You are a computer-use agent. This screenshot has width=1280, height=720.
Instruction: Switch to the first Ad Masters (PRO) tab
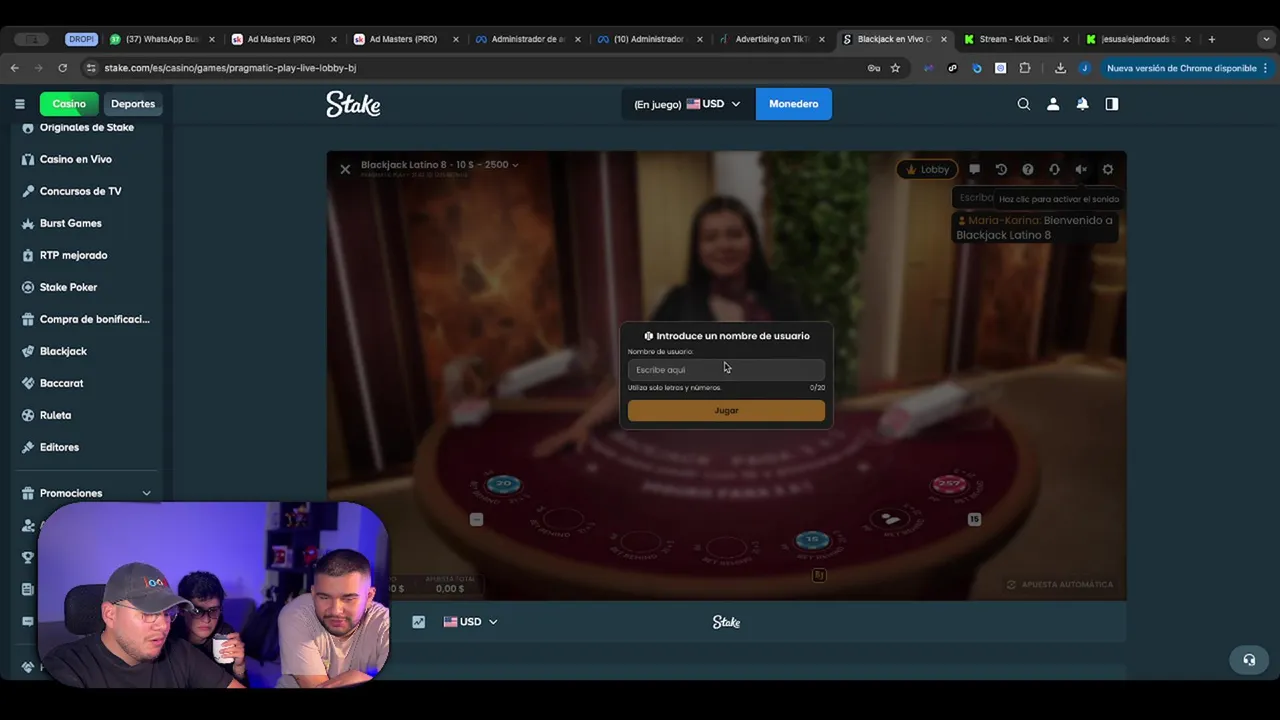(x=282, y=39)
